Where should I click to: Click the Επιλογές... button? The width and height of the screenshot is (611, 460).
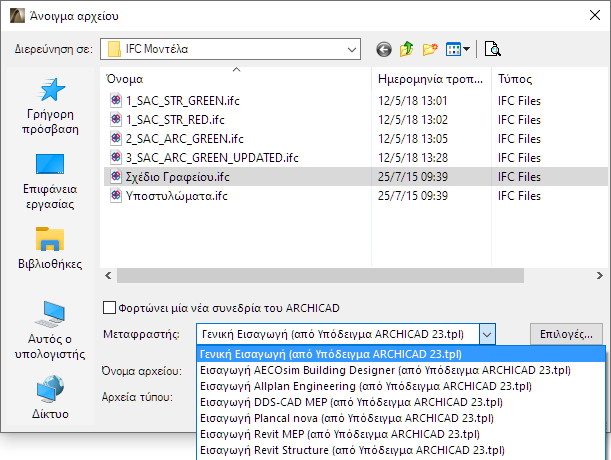coord(566,334)
